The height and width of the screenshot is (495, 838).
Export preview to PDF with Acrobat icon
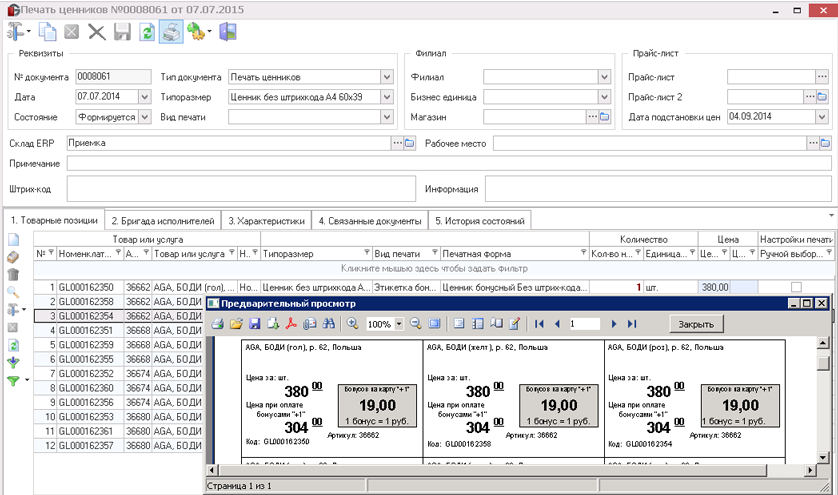pyautogui.click(x=291, y=324)
